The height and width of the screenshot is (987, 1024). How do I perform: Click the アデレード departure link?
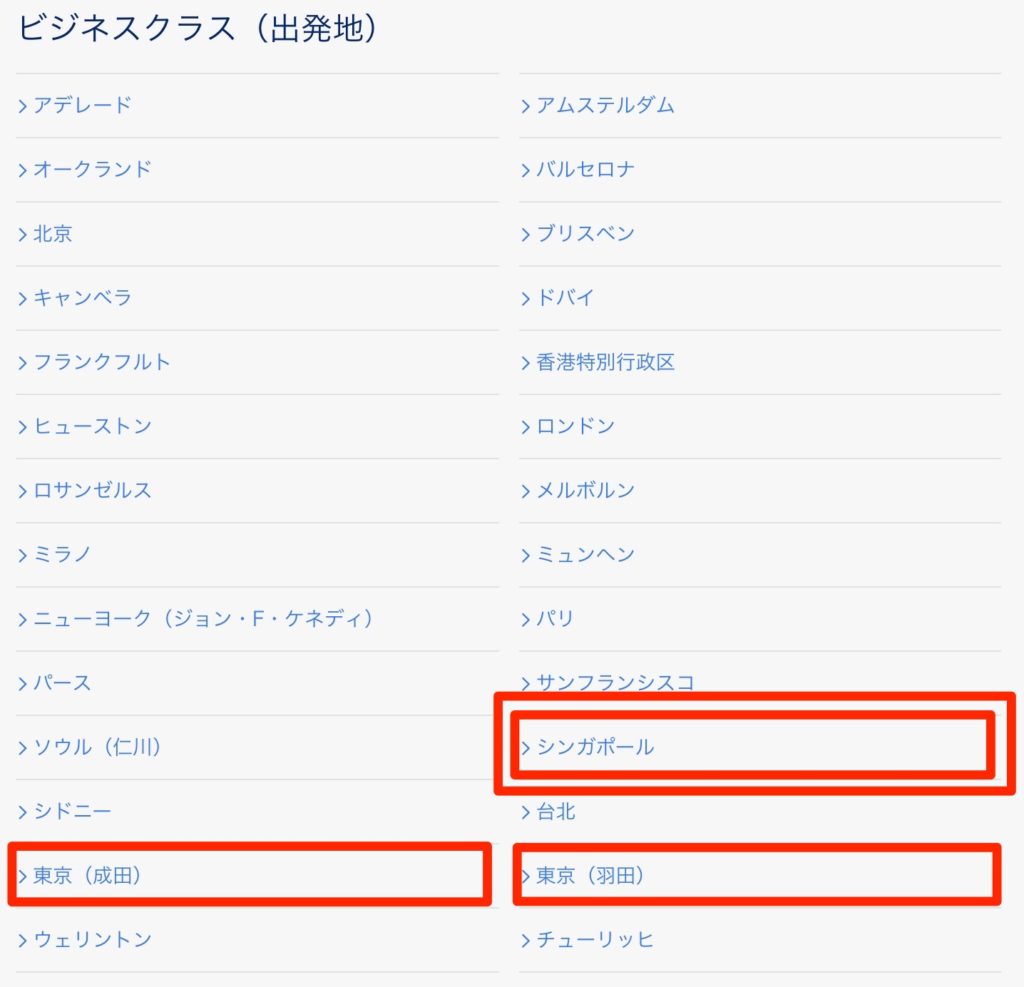point(83,105)
